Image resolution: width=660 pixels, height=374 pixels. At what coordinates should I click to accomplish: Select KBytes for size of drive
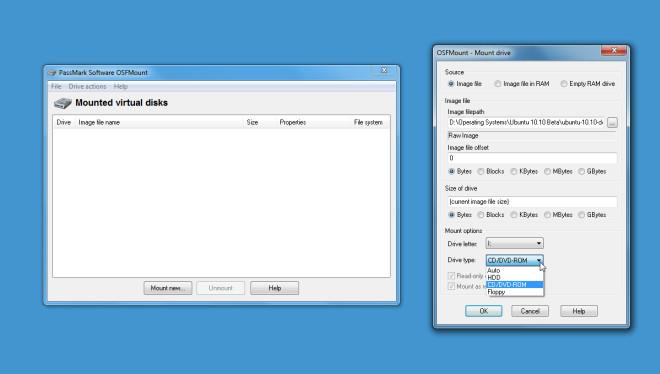[x=514, y=215]
